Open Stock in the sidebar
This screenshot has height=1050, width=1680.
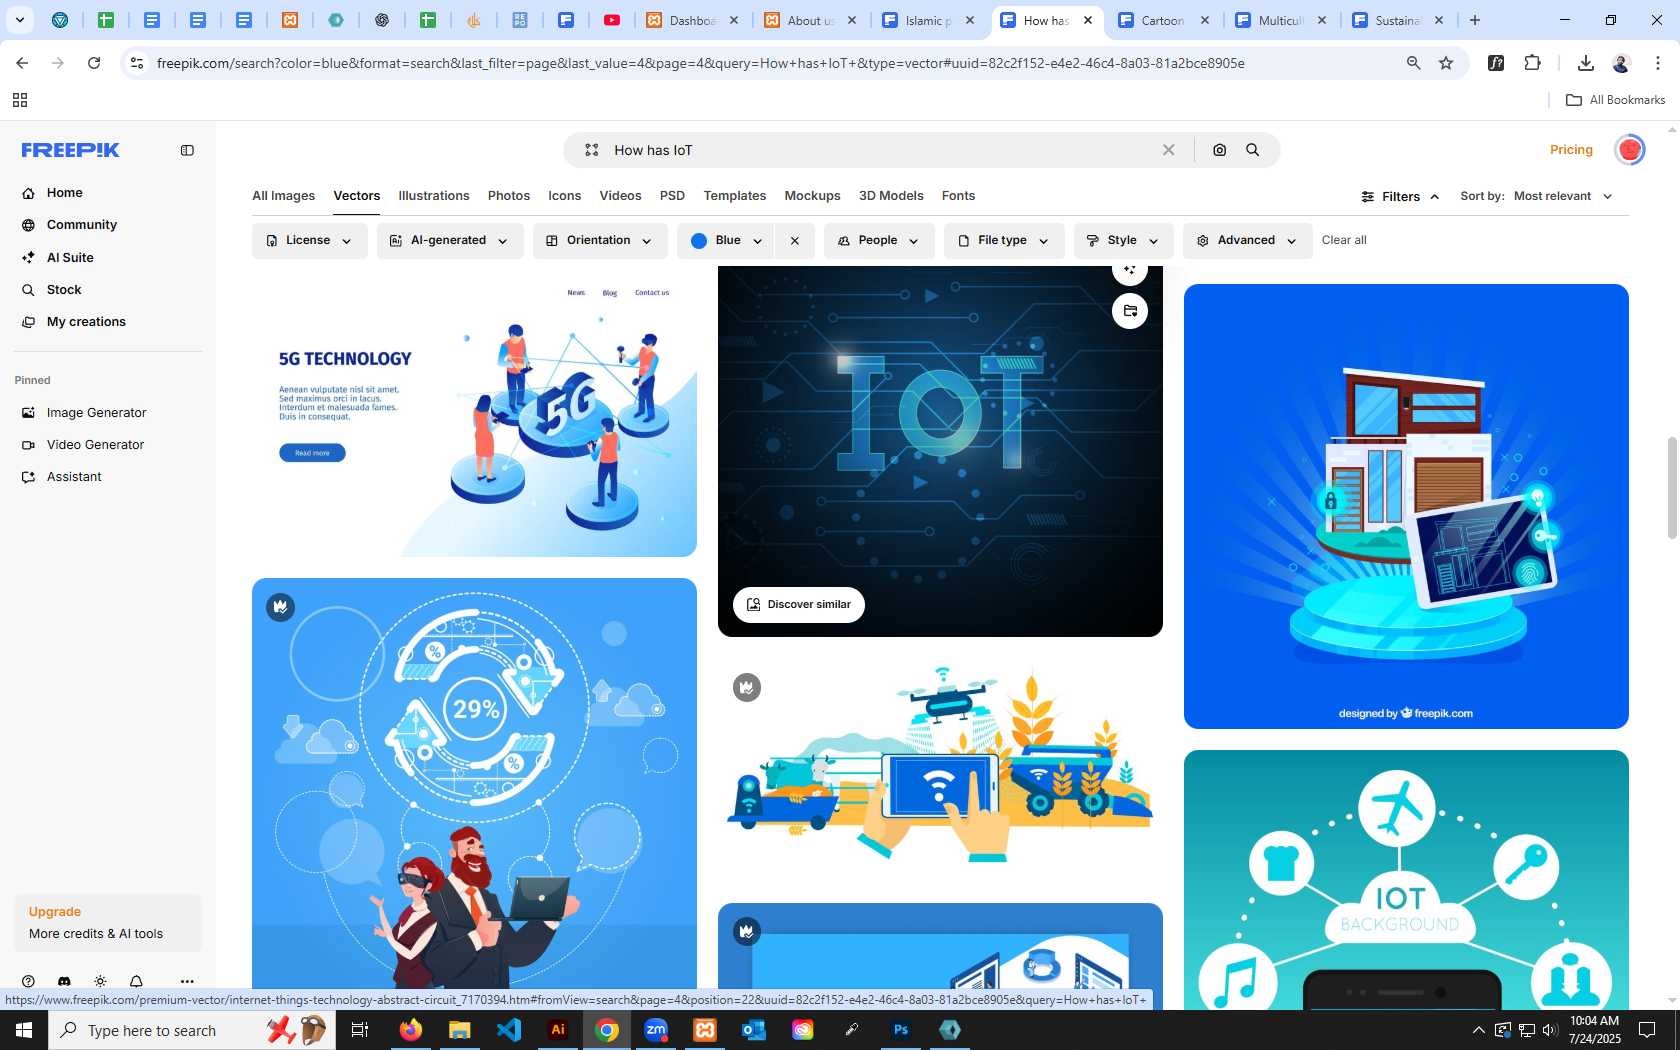[64, 290]
